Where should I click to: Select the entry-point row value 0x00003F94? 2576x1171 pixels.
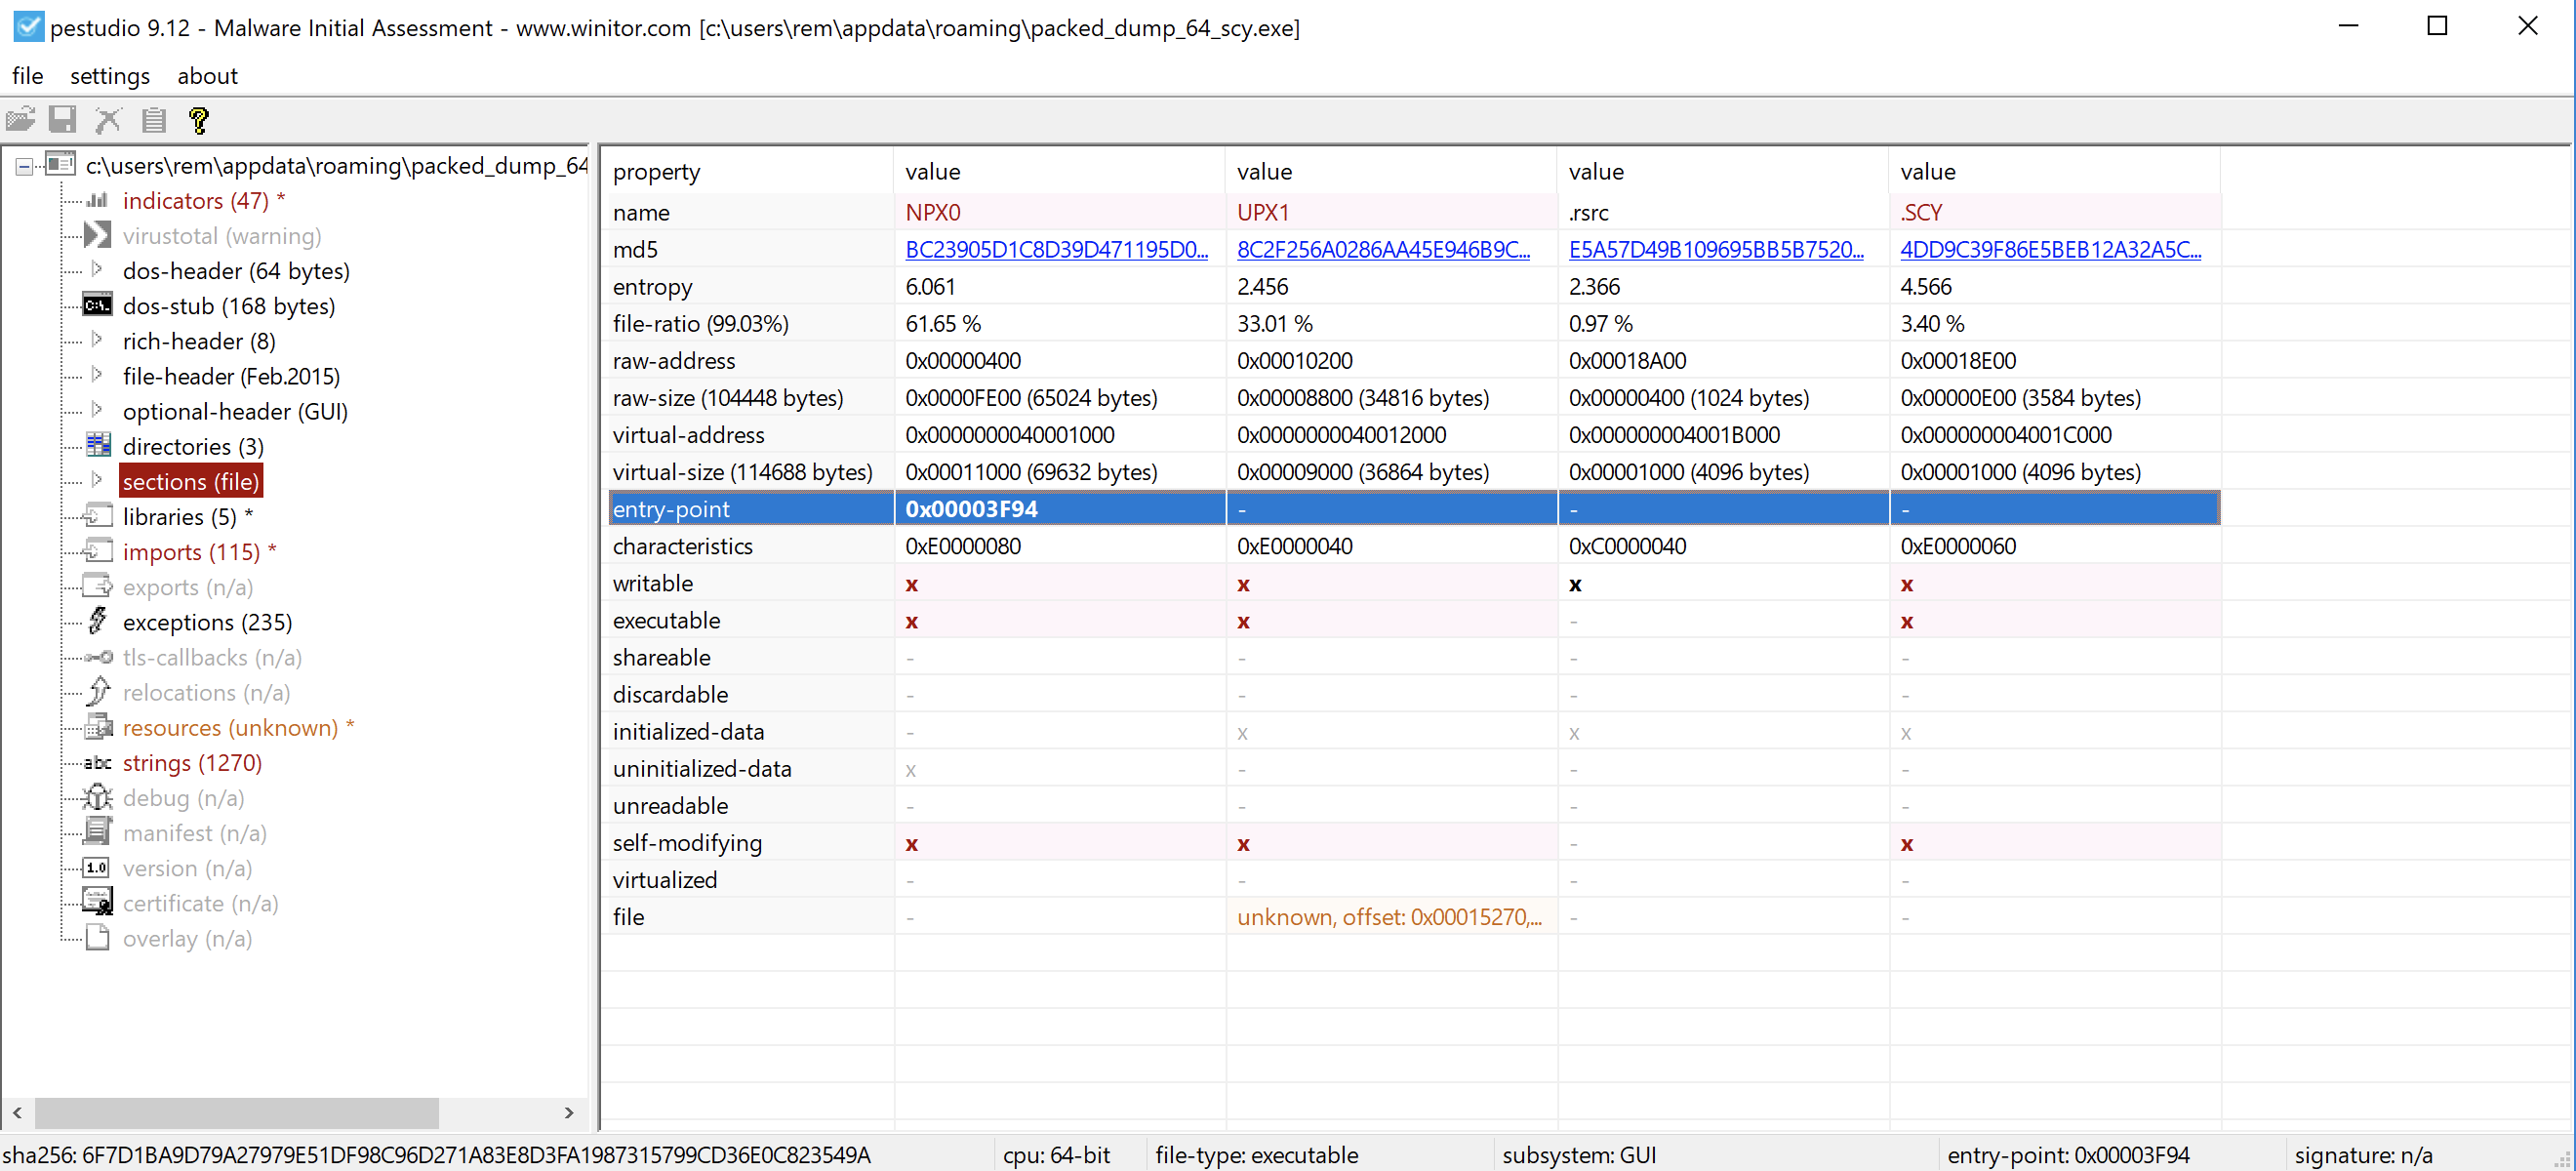click(971, 509)
